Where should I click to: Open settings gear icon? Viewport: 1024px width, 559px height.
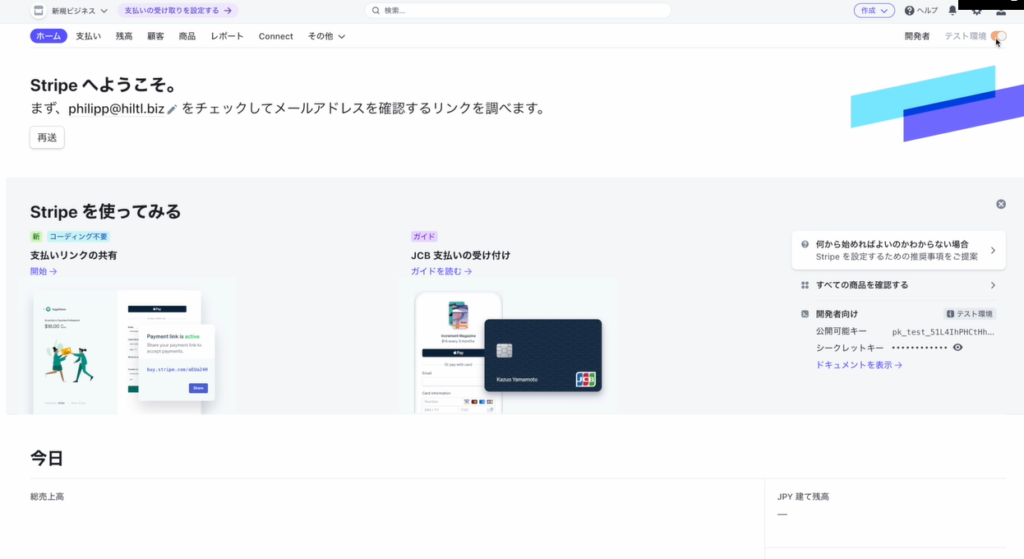click(x=977, y=11)
